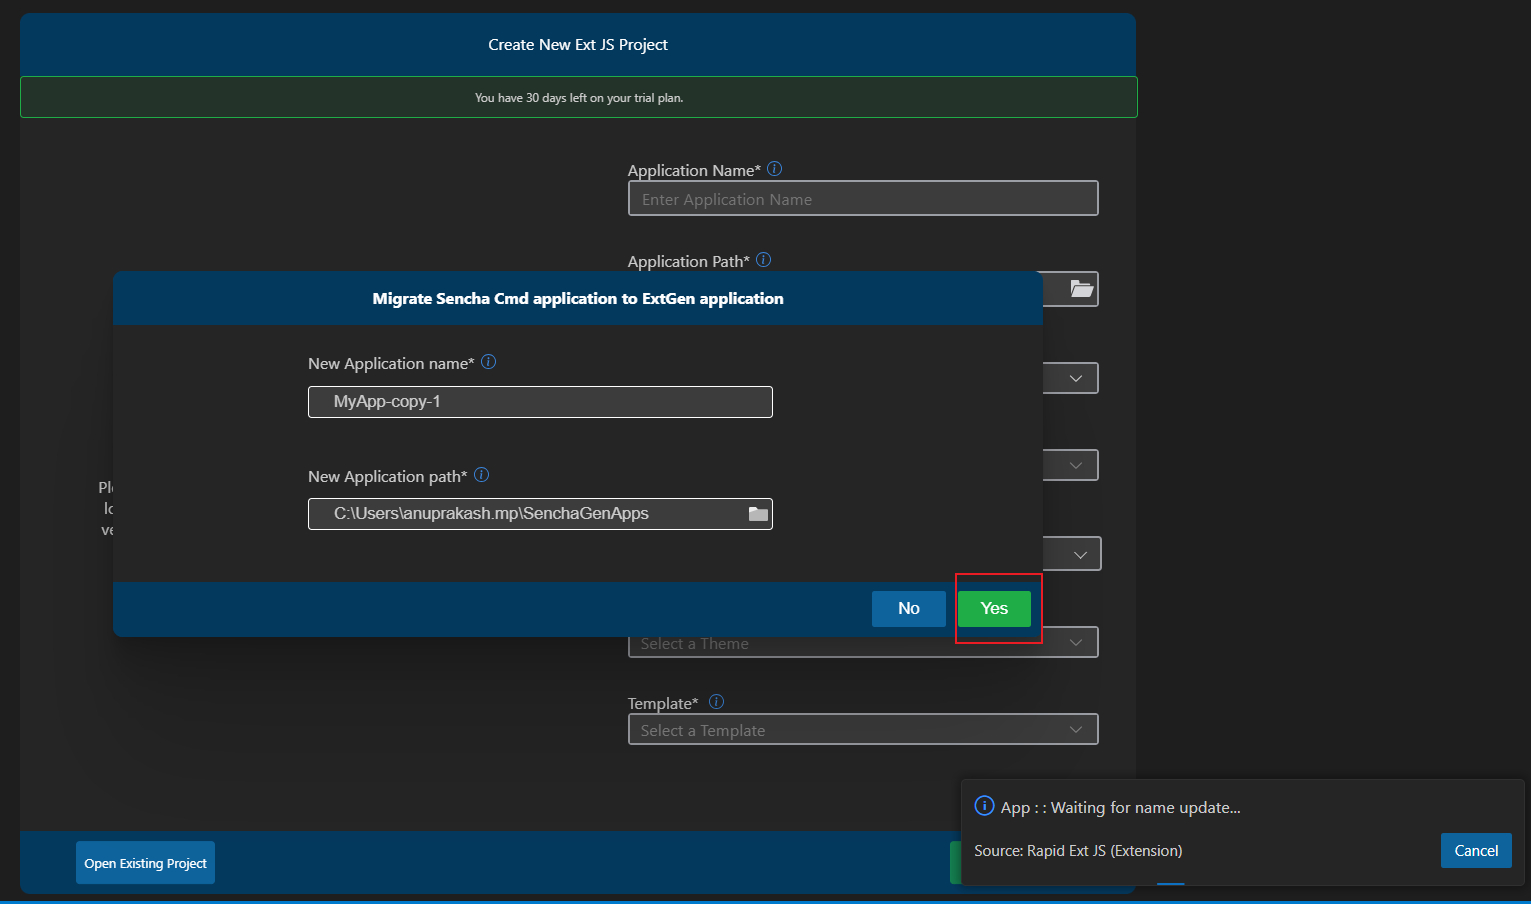Expand dropdown just below Application Path browse icon
The height and width of the screenshot is (904, 1531).
click(1075, 378)
